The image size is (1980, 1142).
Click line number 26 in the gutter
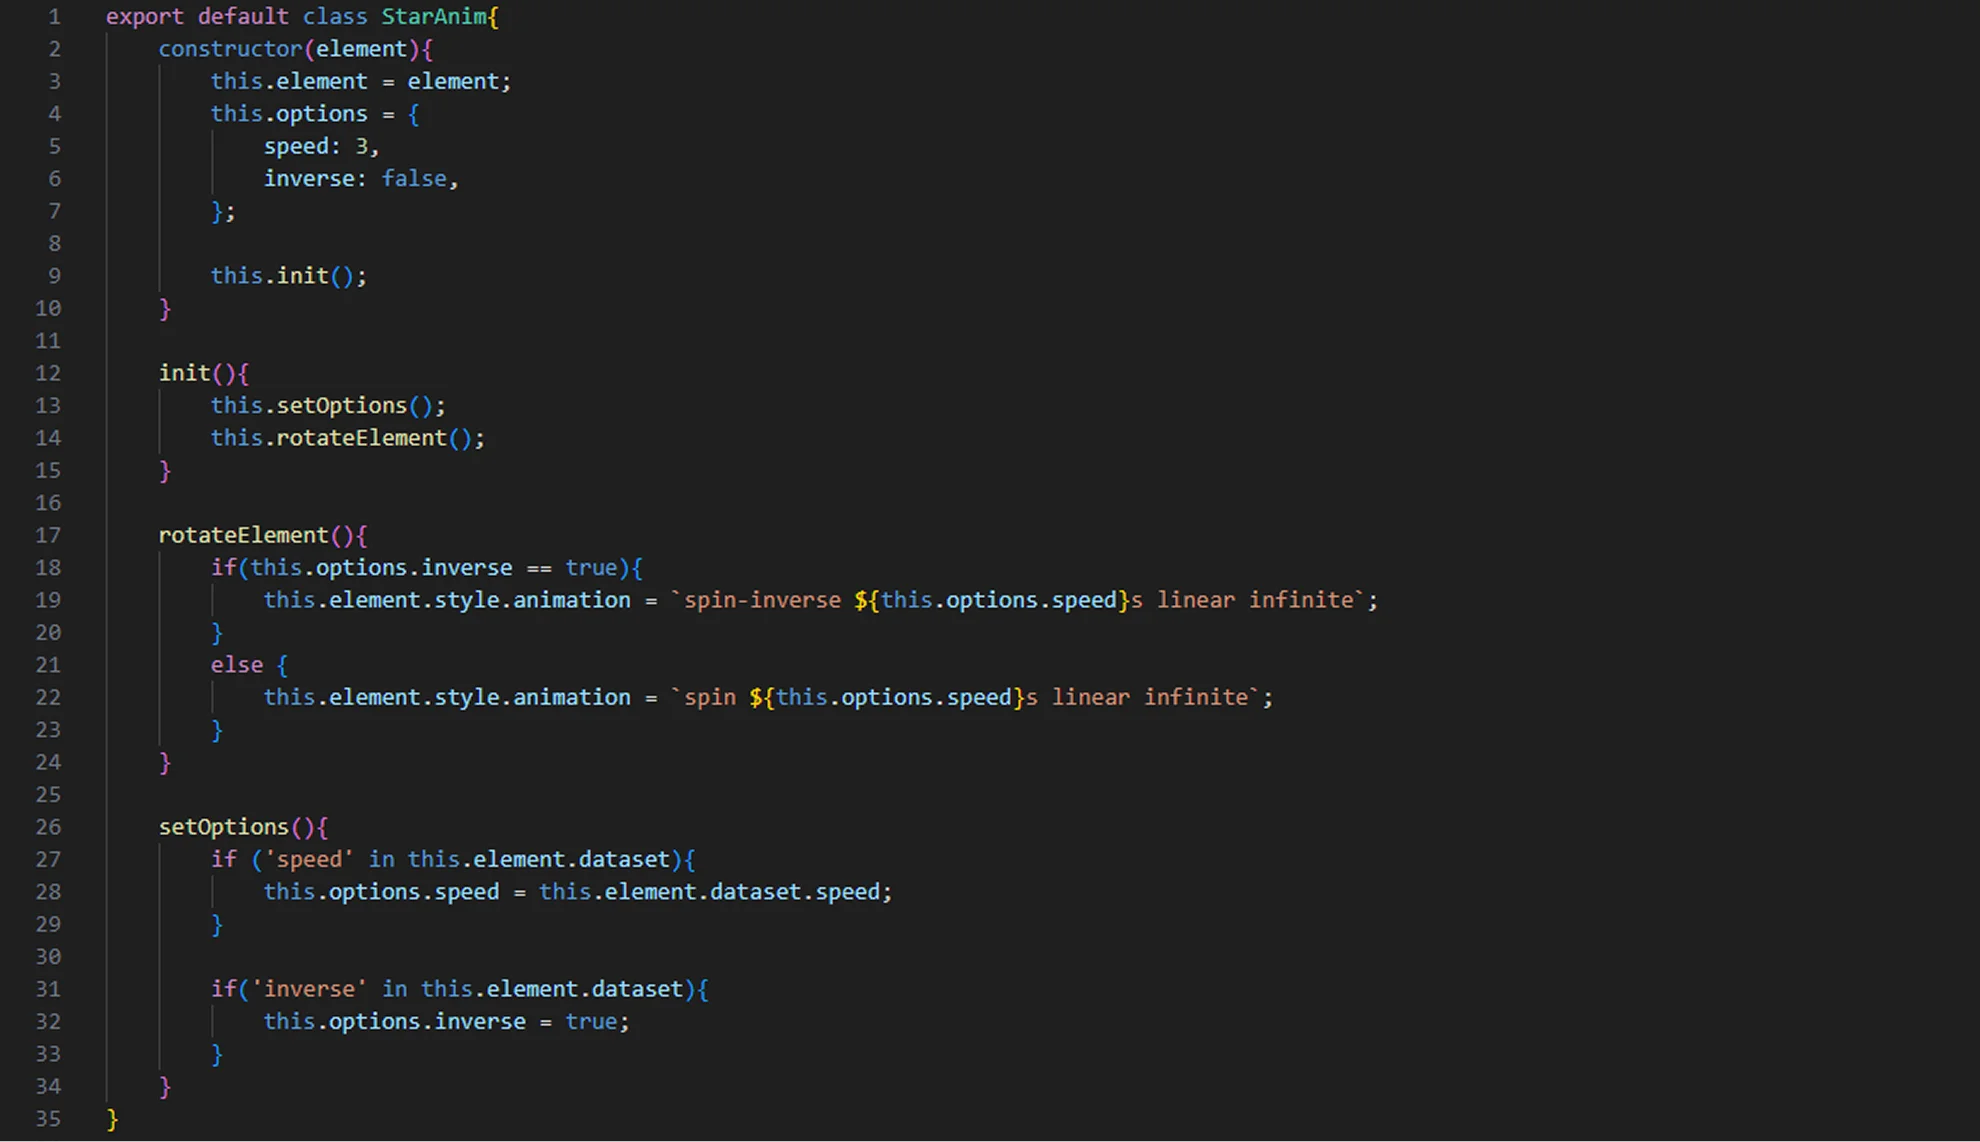pyautogui.click(x=48, y=827)
